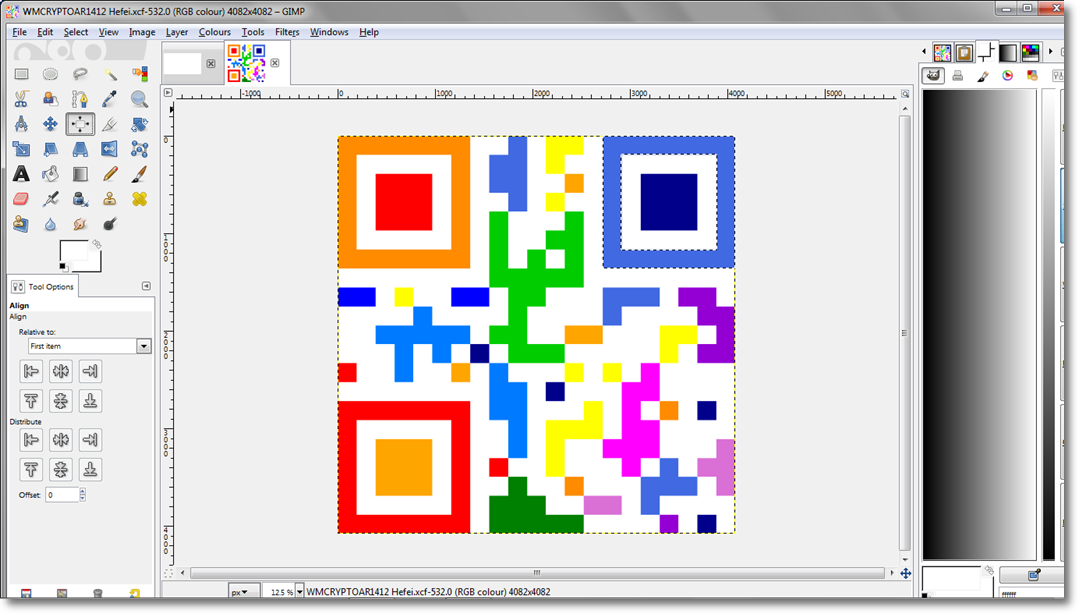Show earlier tabs in the right dock

[x=924, y=51]
